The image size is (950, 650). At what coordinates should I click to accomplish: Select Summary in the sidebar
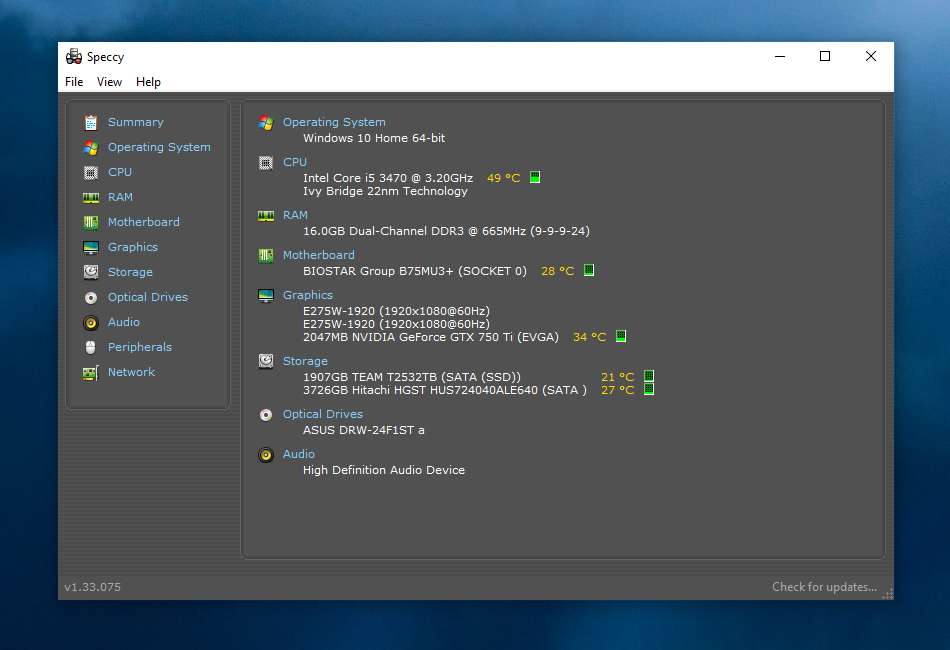(x=136, y=122)
